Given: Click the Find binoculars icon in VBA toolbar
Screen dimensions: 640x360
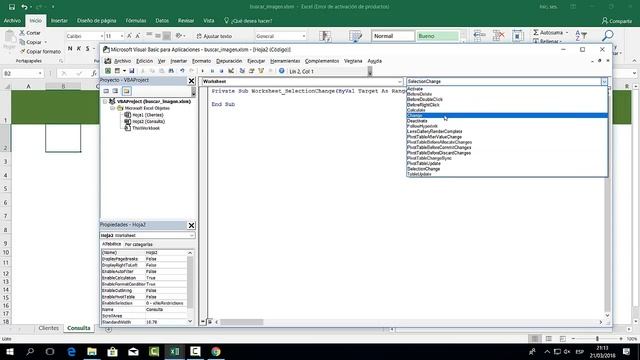Looking at the screenshot, I should click(x=171, y=71).
